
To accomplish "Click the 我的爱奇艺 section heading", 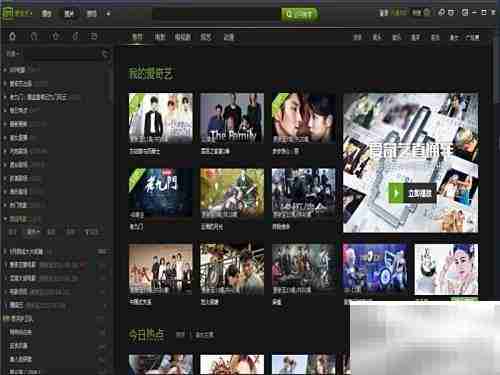I will pos(151,73).
